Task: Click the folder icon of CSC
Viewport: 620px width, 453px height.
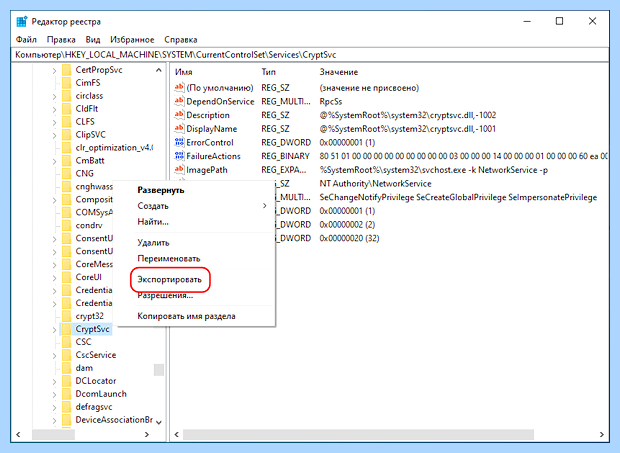Action: click(66, 342)
